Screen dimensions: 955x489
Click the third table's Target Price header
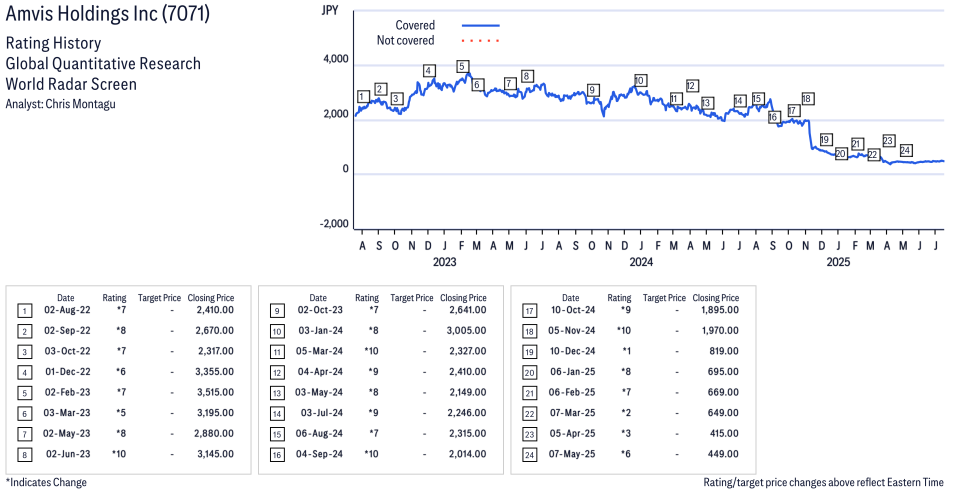point(664,298)
